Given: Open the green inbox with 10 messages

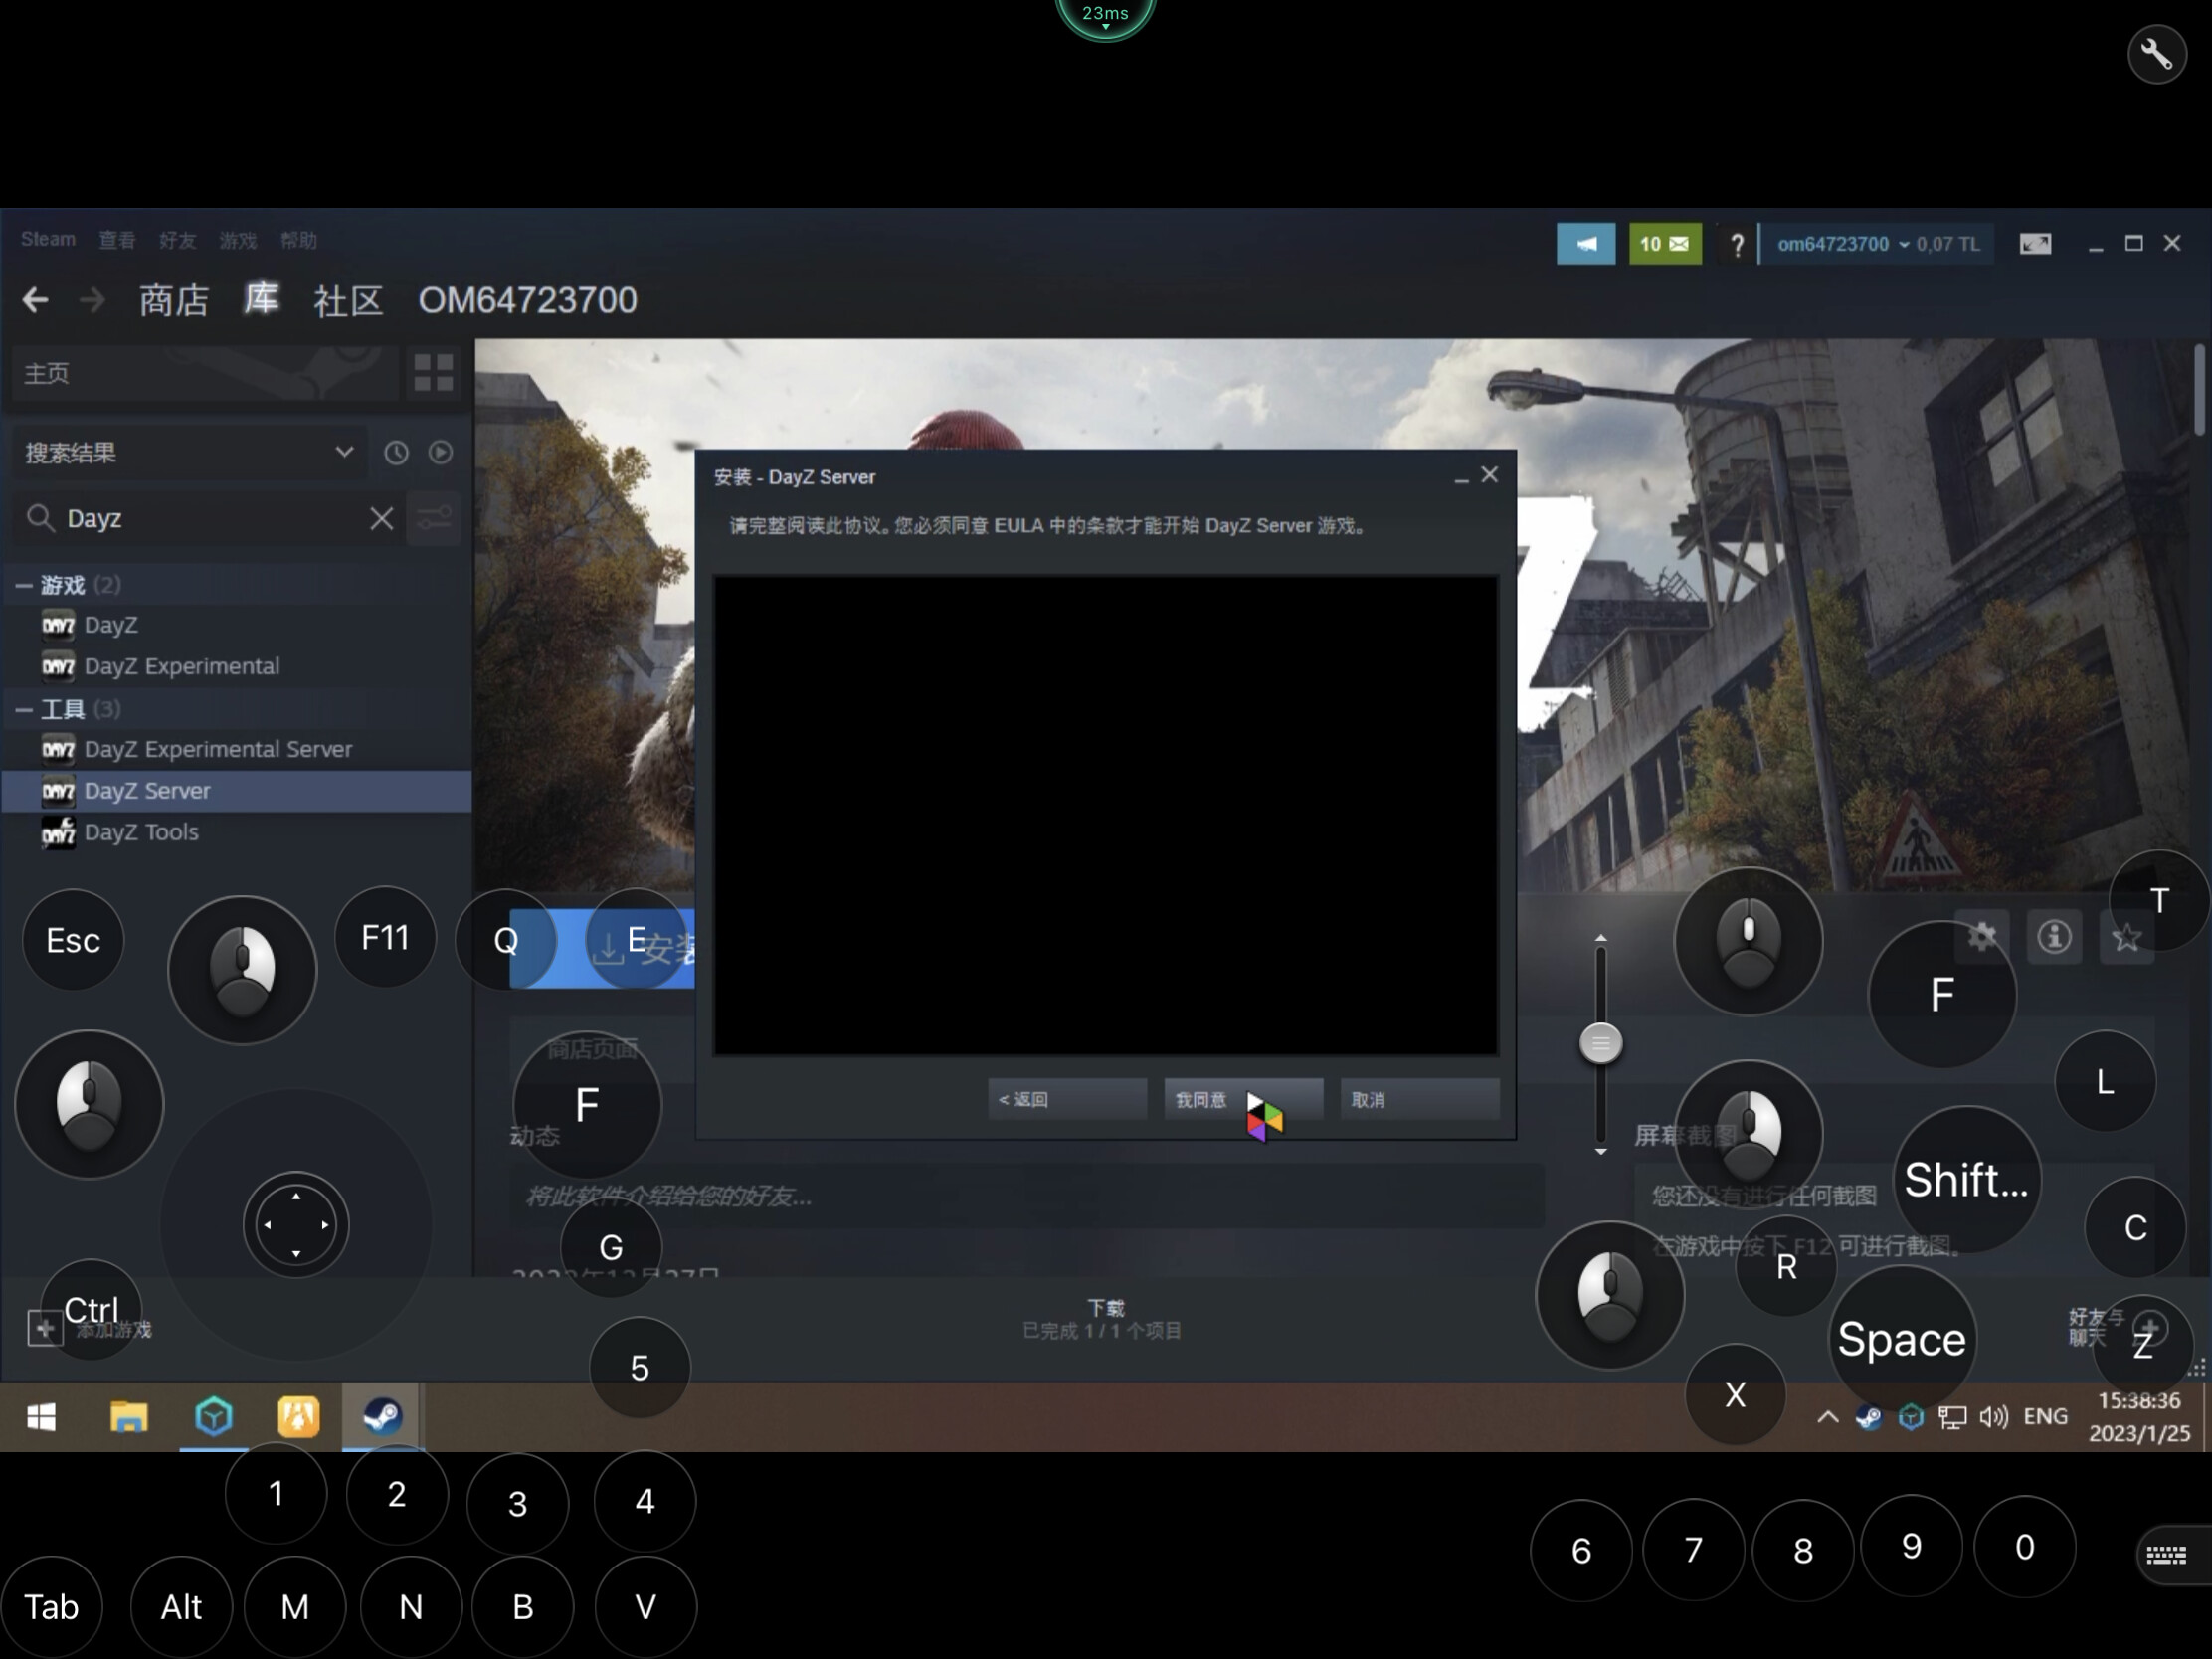Looking at the screenshot, I should [1665, 244].
